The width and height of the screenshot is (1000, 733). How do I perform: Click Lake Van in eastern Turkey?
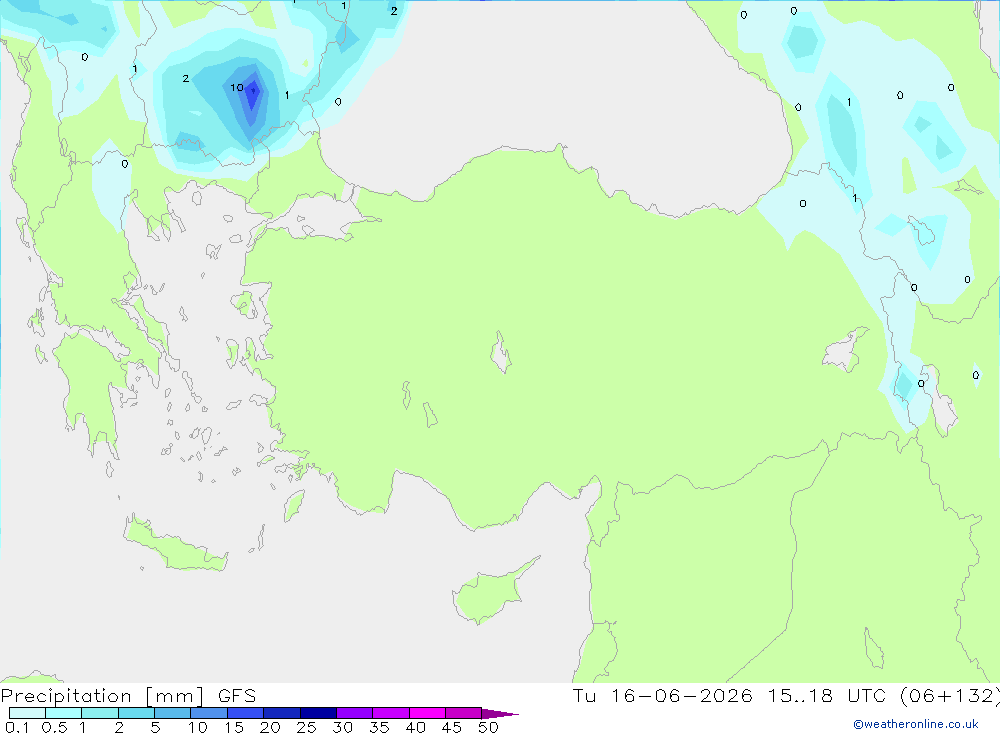coord(845,351)
